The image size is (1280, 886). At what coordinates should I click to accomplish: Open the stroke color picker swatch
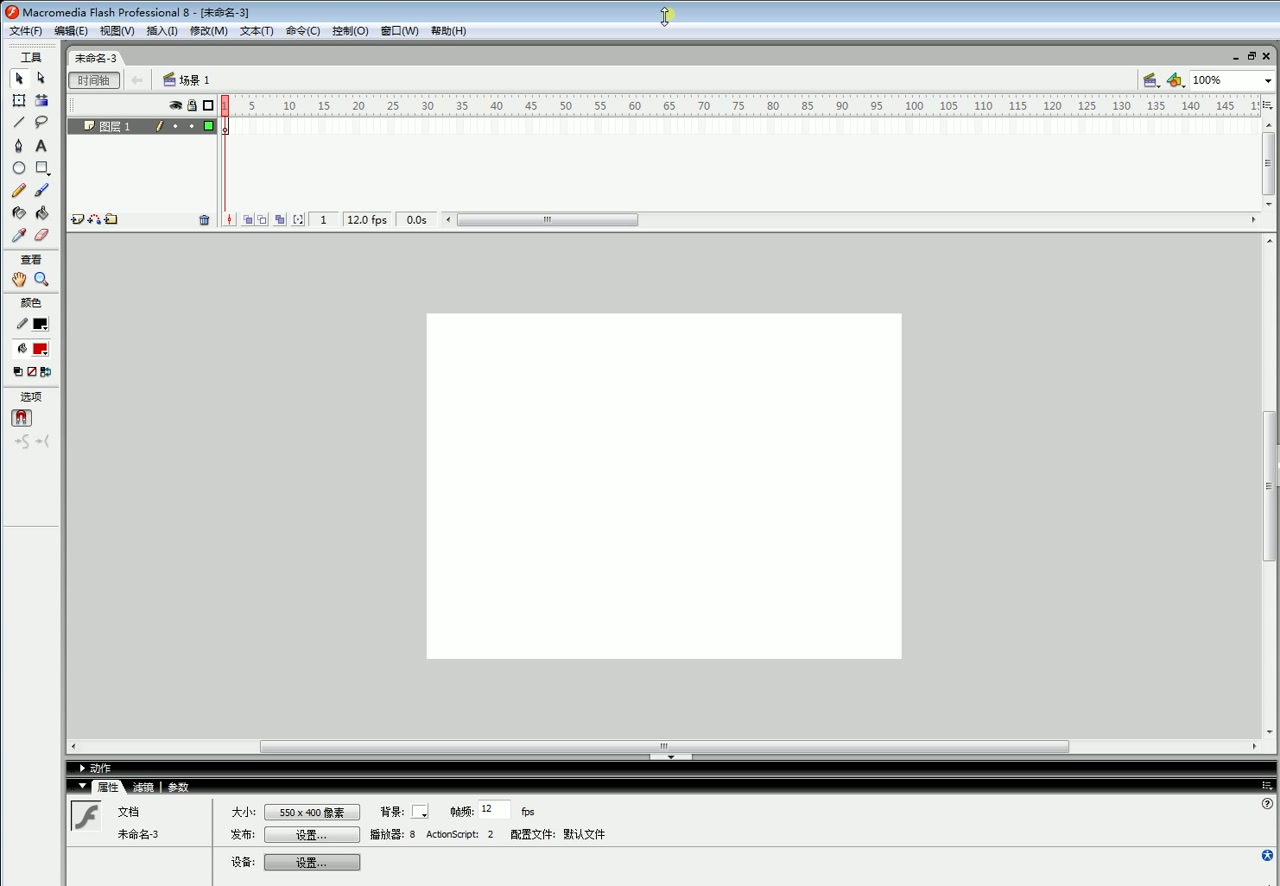coord(40,324)
